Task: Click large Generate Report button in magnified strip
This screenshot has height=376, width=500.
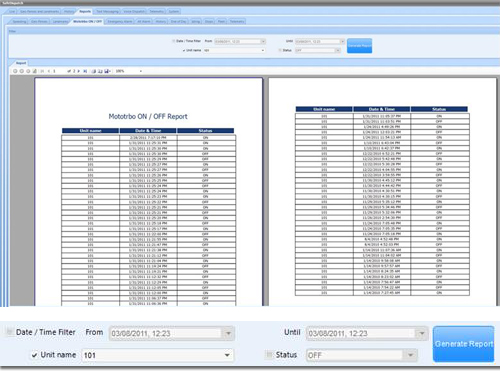Action: (463, 344)
